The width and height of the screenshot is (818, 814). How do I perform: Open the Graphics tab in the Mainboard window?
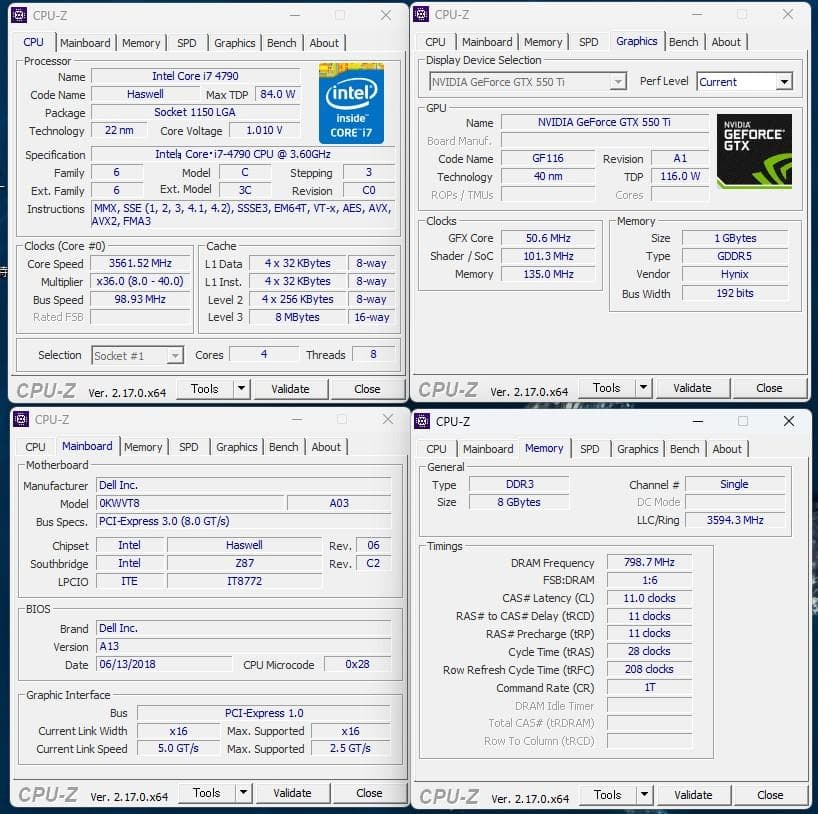click(236, 447)
